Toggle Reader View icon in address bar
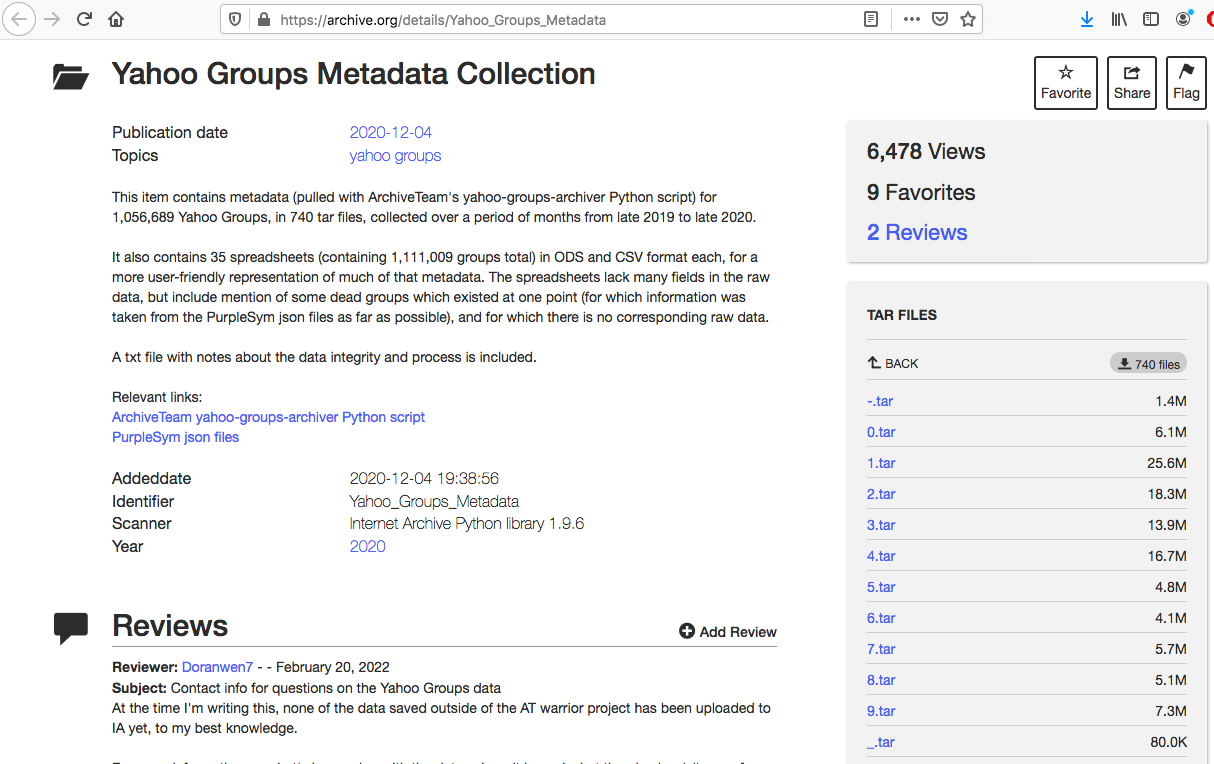The height and width of the screenshot is (764, 1214). tap(871, 19)
